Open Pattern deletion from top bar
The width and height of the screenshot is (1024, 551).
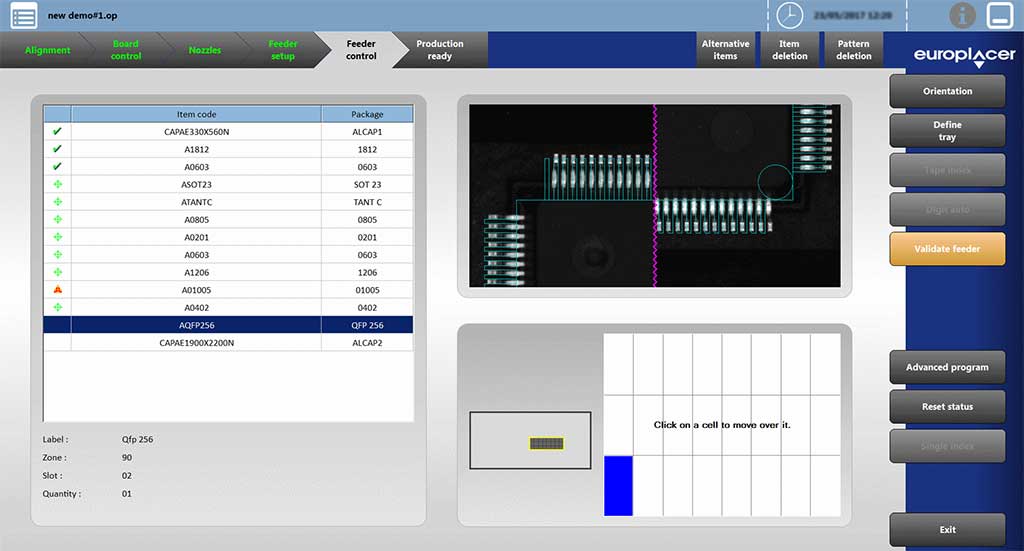853,50
